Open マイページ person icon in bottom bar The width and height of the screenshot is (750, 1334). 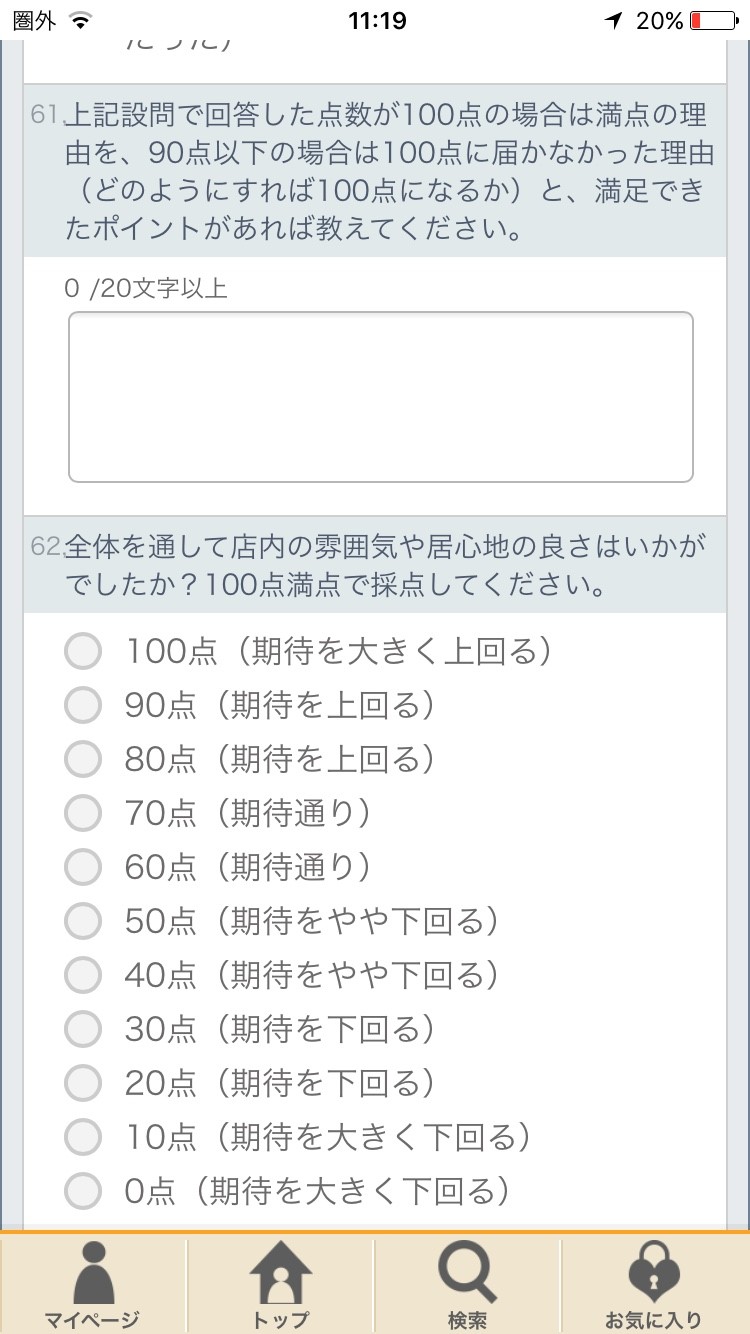coord(93,1284)
